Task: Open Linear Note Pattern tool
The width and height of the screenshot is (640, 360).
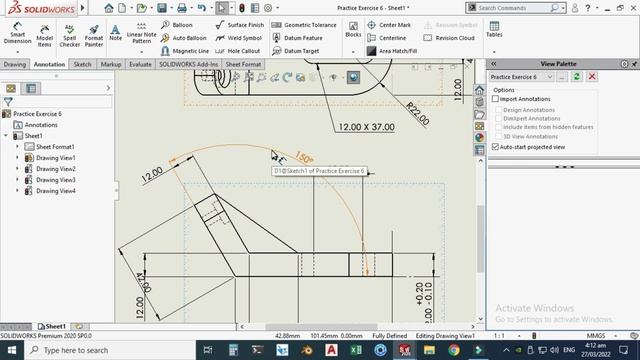Action: tap(141, 33)
